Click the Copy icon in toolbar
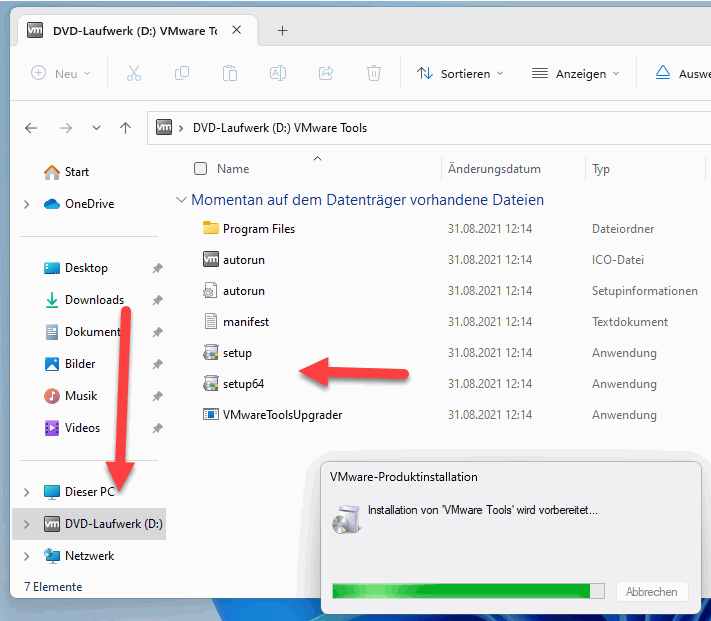The image size is (711, 621). (x=182, y=73)
